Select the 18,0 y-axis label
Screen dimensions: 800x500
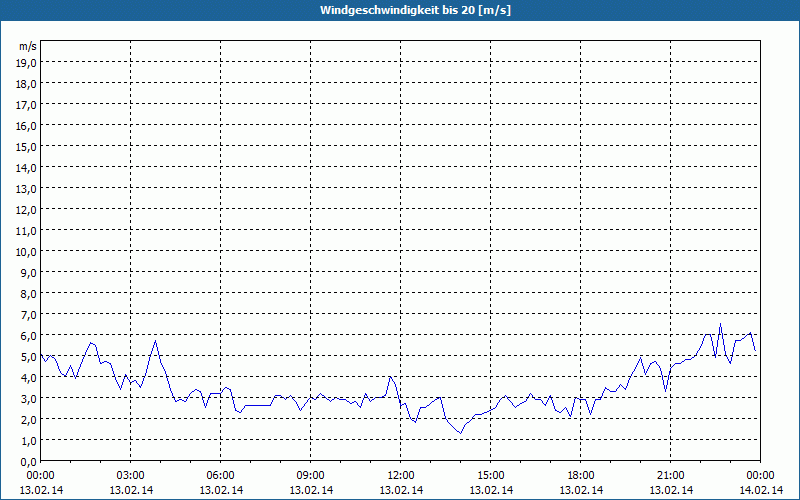(27, 83)
